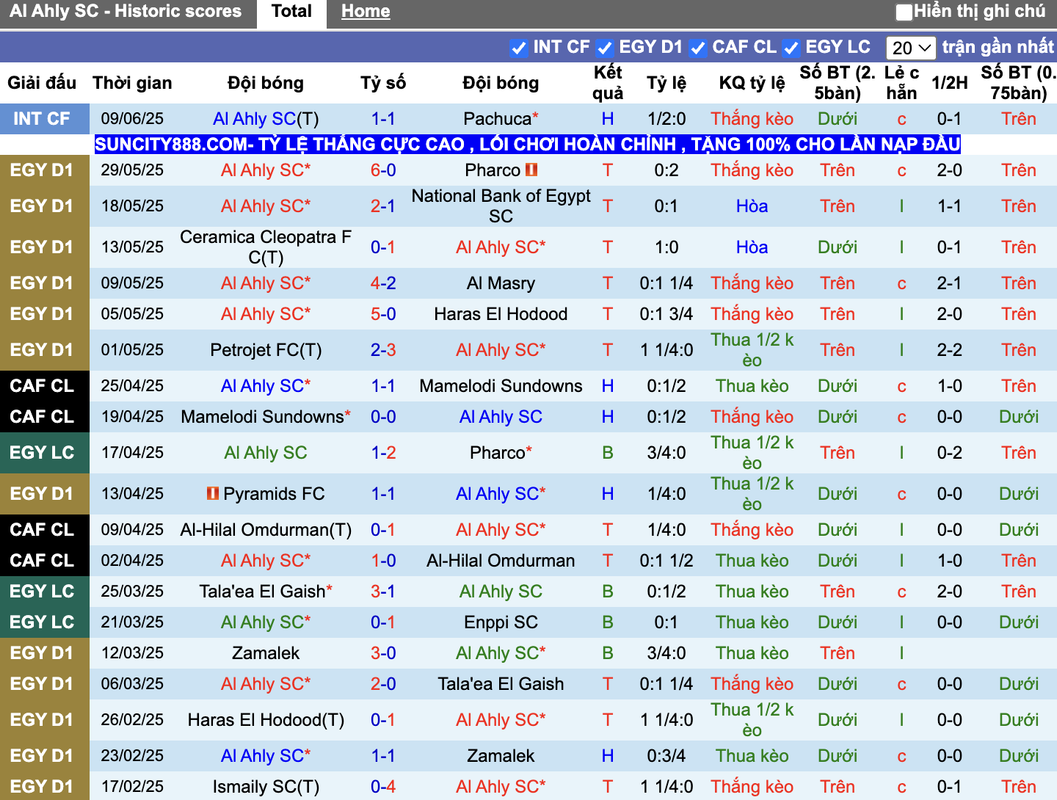This screenshot has height=800, width=1057.
Task: Switch to the Total tab
Action: tap(291, 11)
